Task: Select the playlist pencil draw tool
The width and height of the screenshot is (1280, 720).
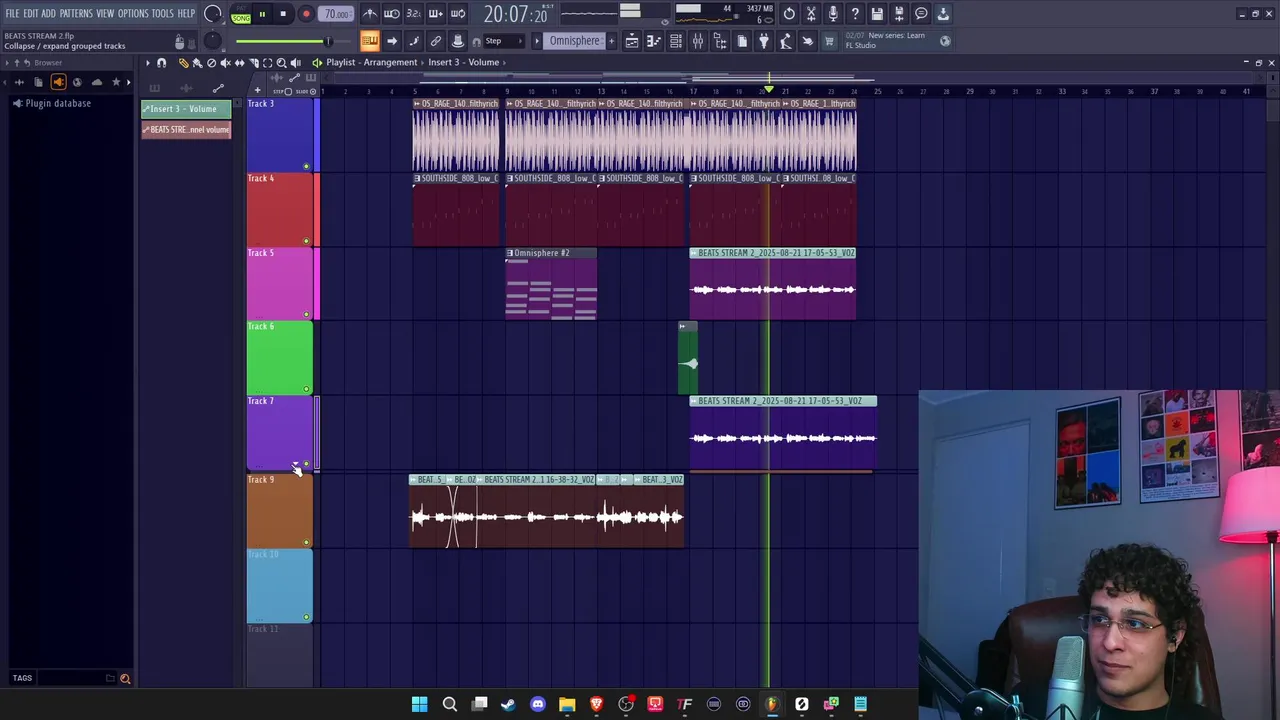Action: click(183, 63)
